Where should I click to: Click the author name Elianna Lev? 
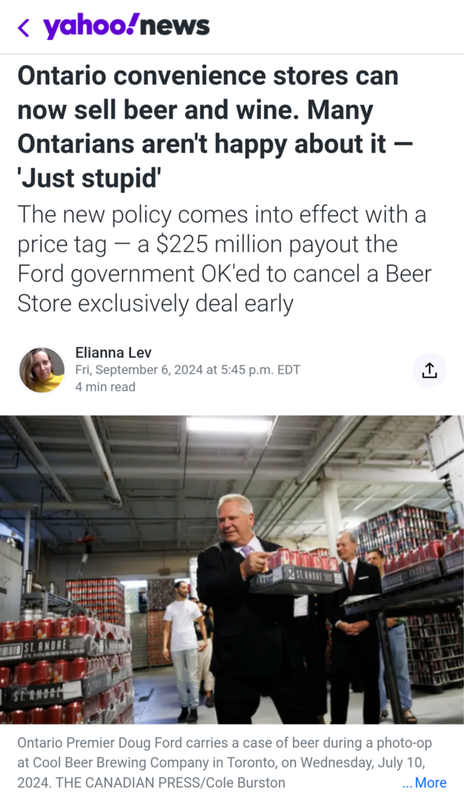click(113, 353)
